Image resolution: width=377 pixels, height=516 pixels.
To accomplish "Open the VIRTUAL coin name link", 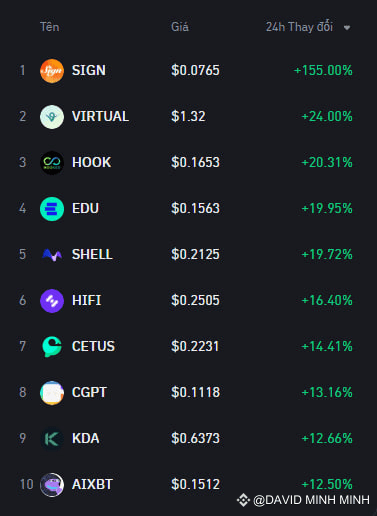I will 100,116.
